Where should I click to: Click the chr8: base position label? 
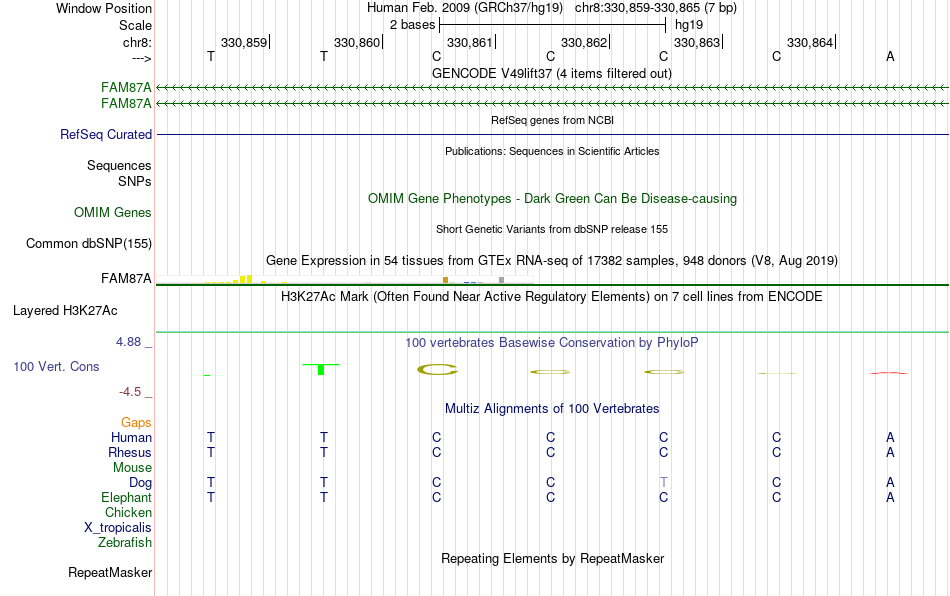[137, 42]
